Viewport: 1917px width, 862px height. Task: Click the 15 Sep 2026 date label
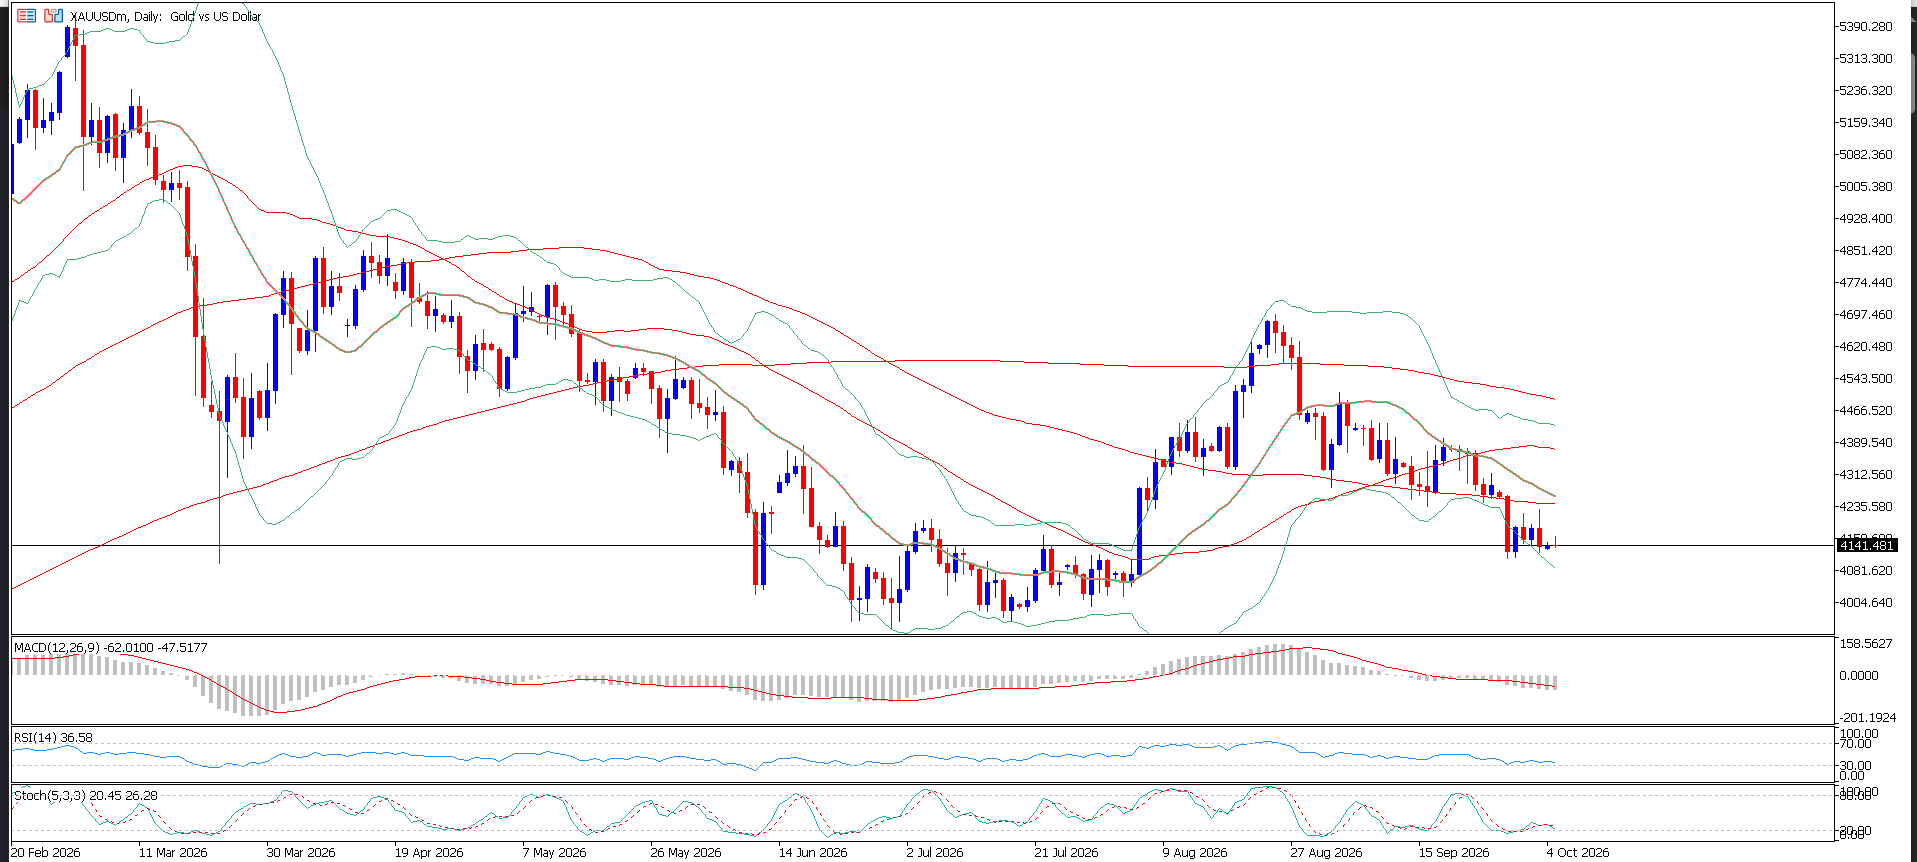point(1454,853)
